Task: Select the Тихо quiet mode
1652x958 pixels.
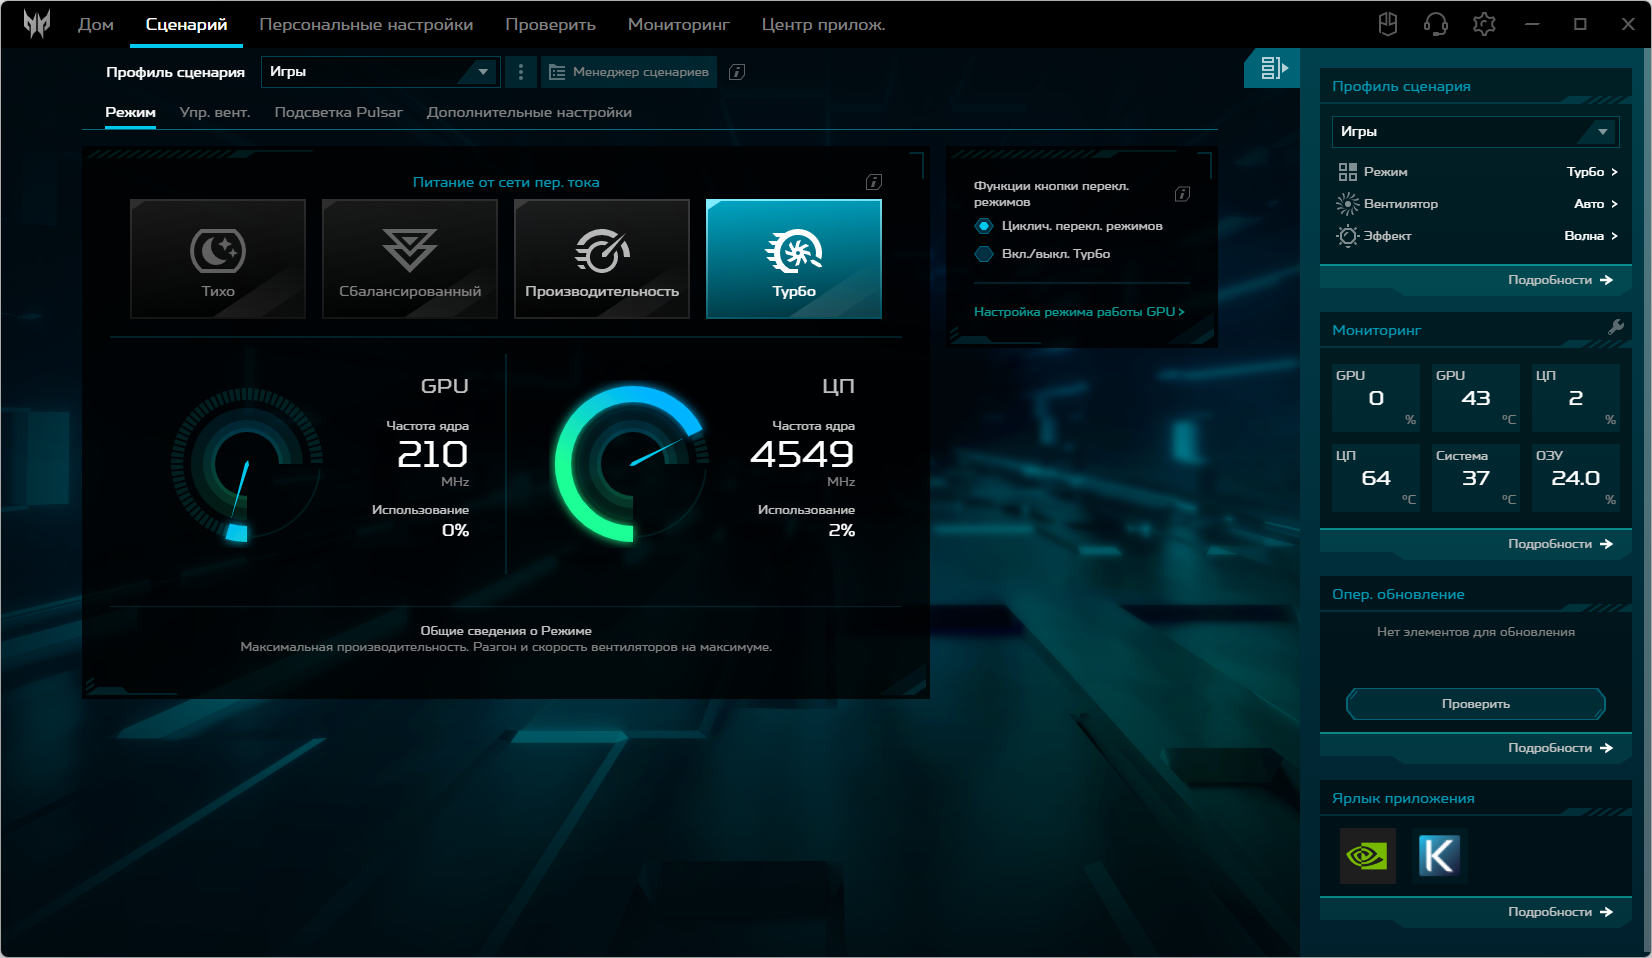Action: 218,259
